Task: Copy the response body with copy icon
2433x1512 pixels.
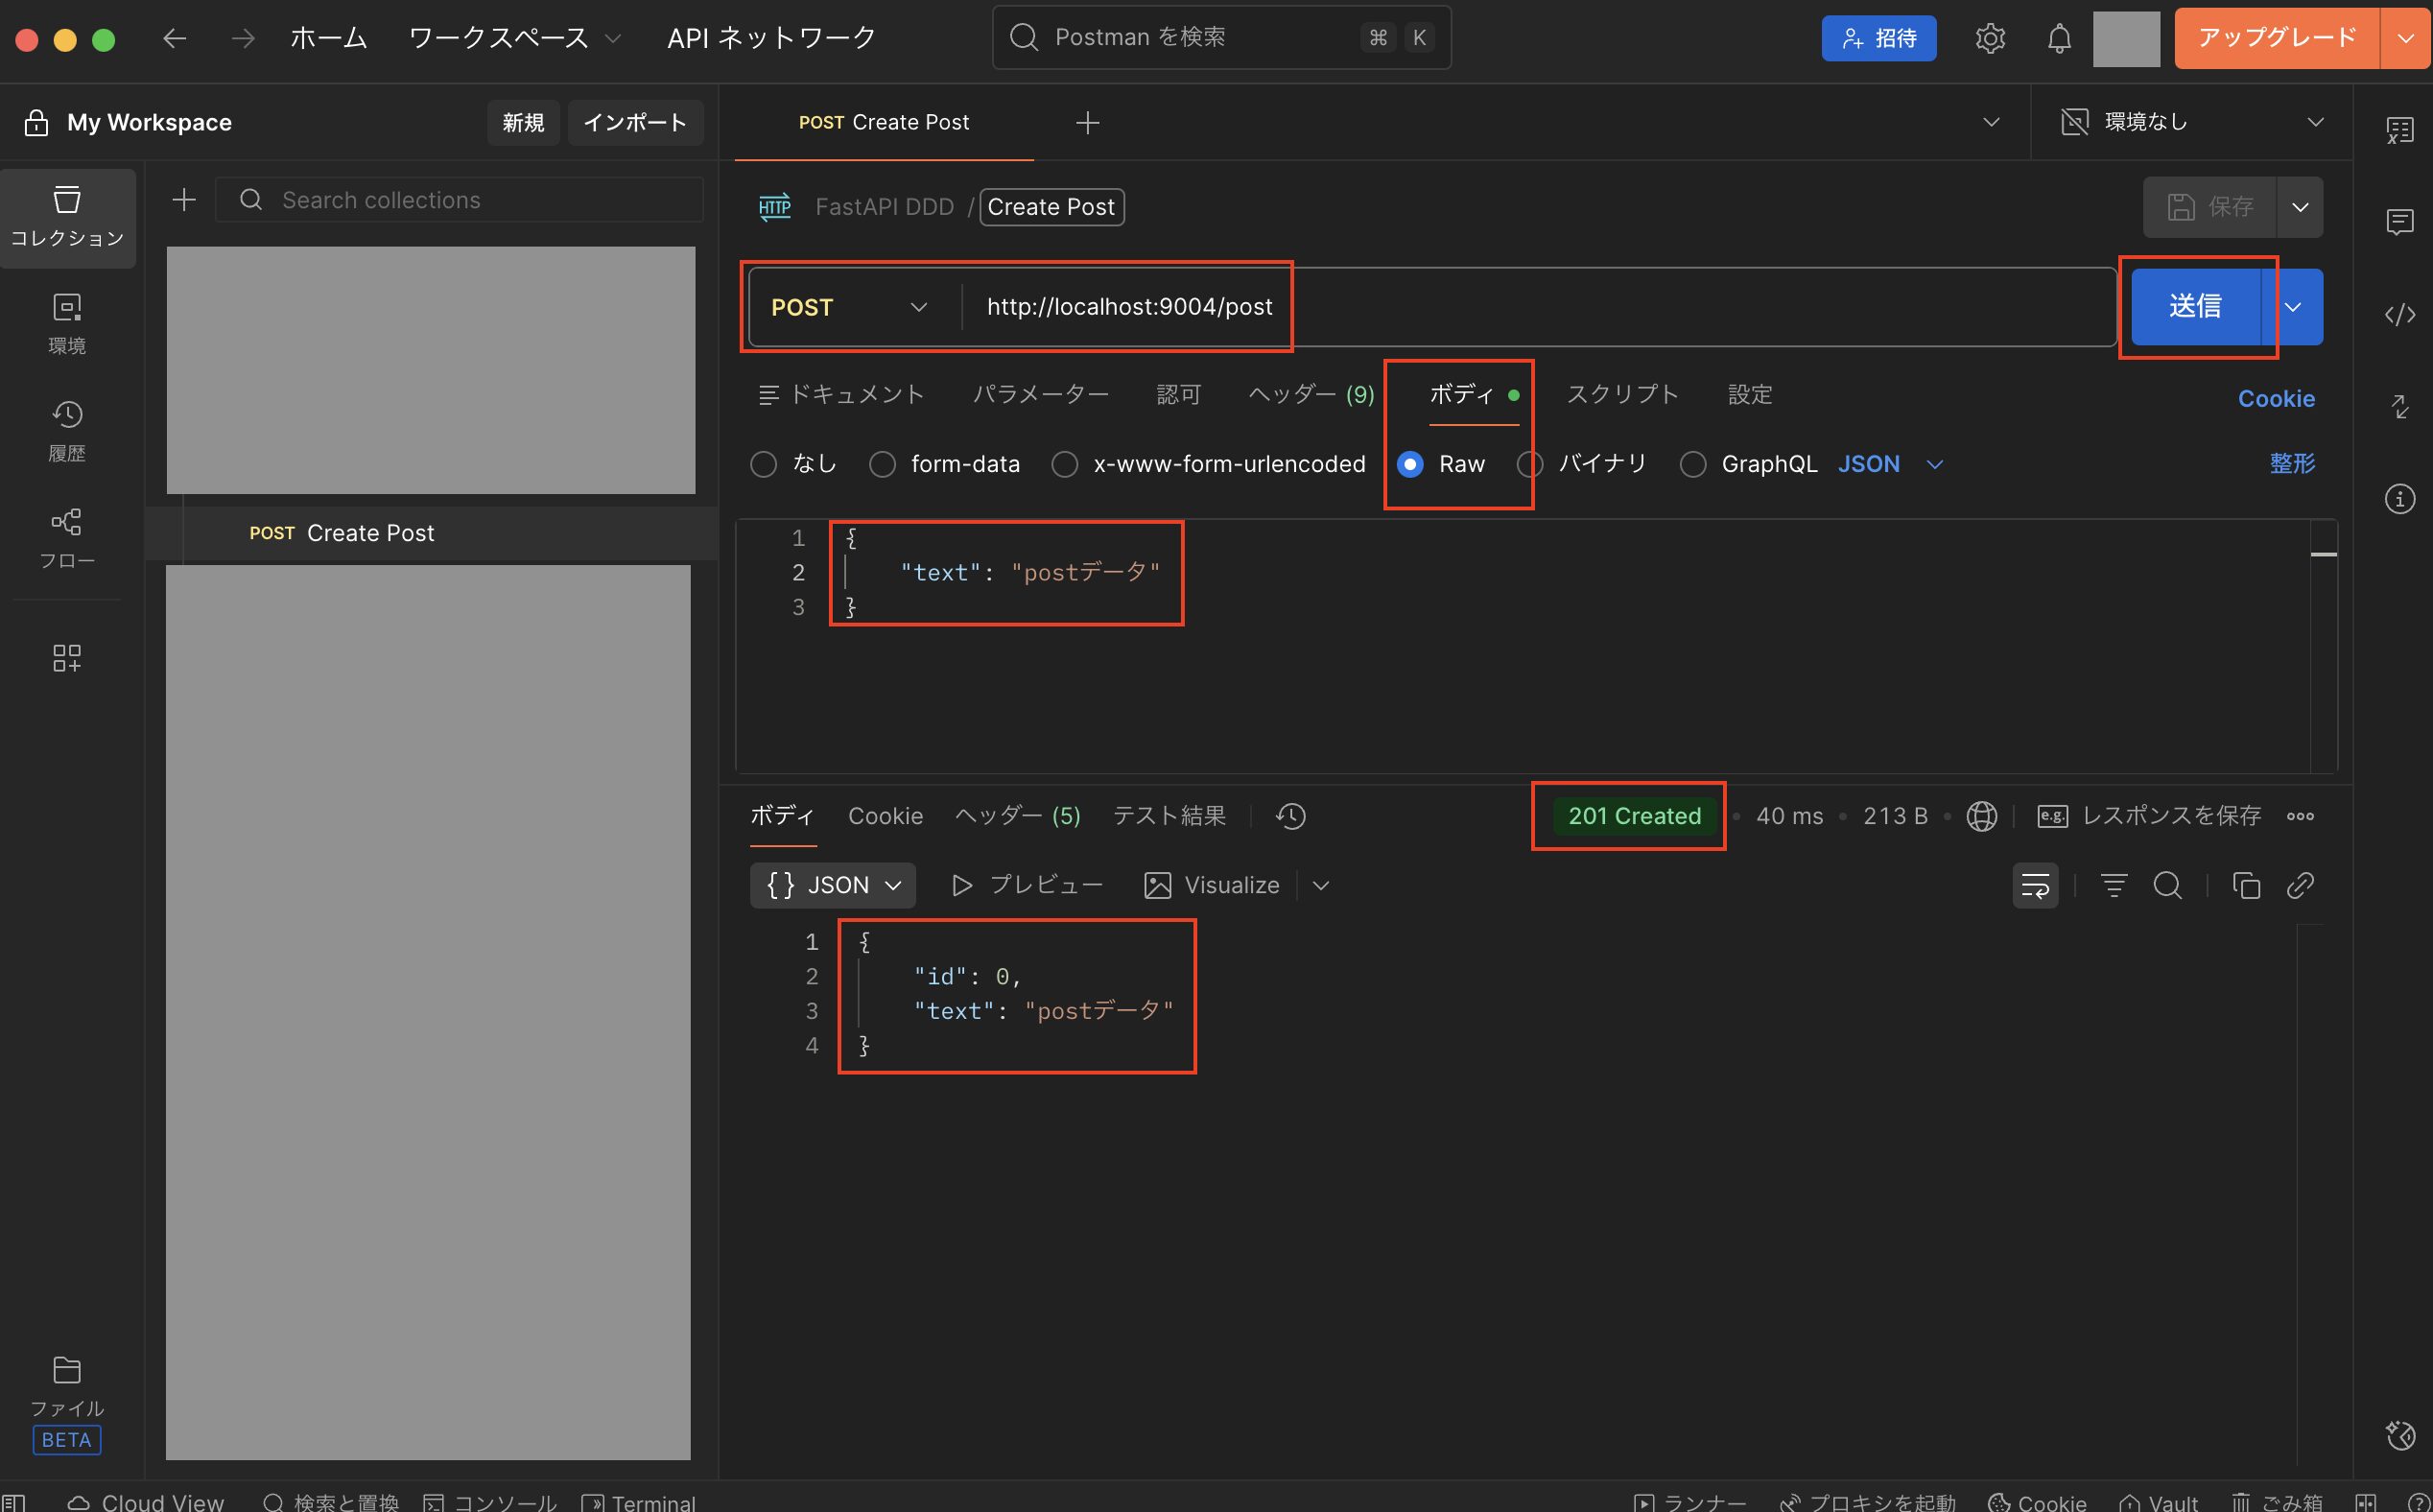Action: click(2246, 885)
